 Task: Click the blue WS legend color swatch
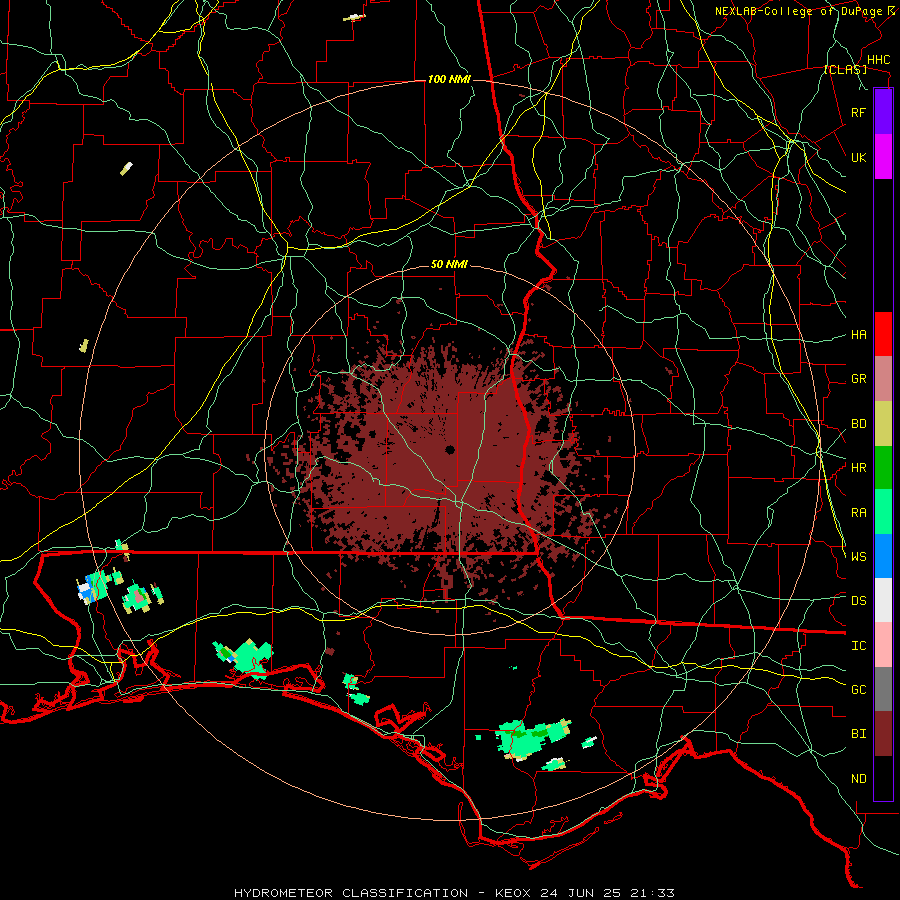(x=883, y=556)
